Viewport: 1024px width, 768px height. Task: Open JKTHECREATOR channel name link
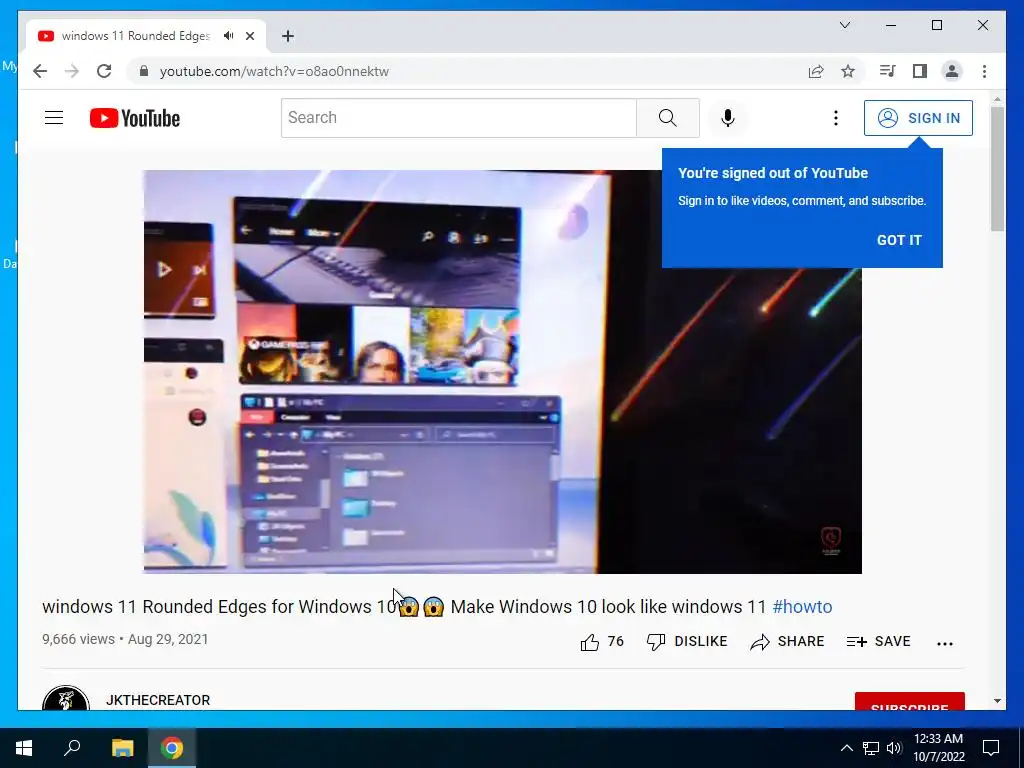[158, 700]
